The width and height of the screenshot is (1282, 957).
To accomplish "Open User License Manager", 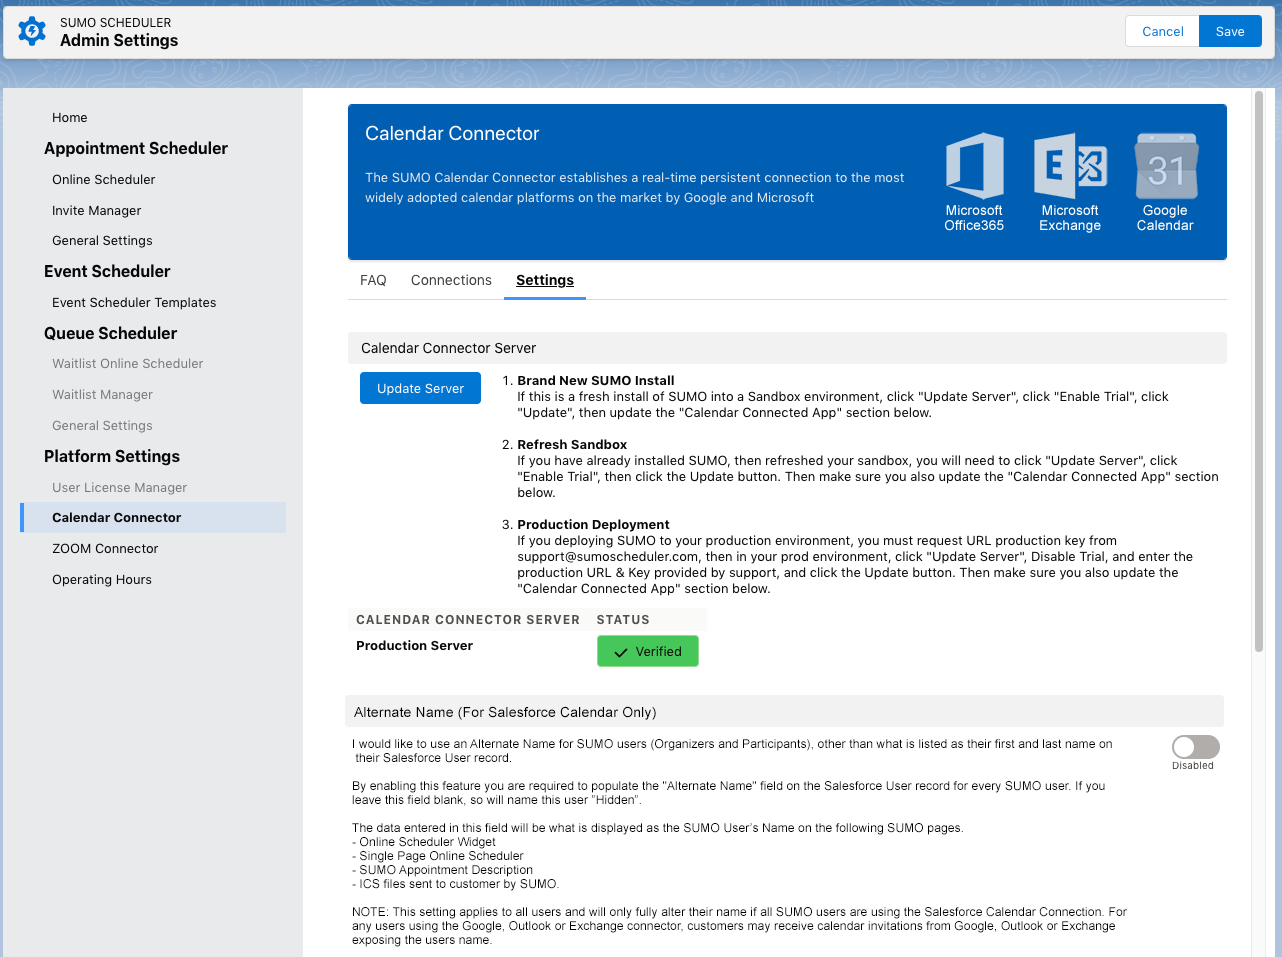I will point(120,487).
